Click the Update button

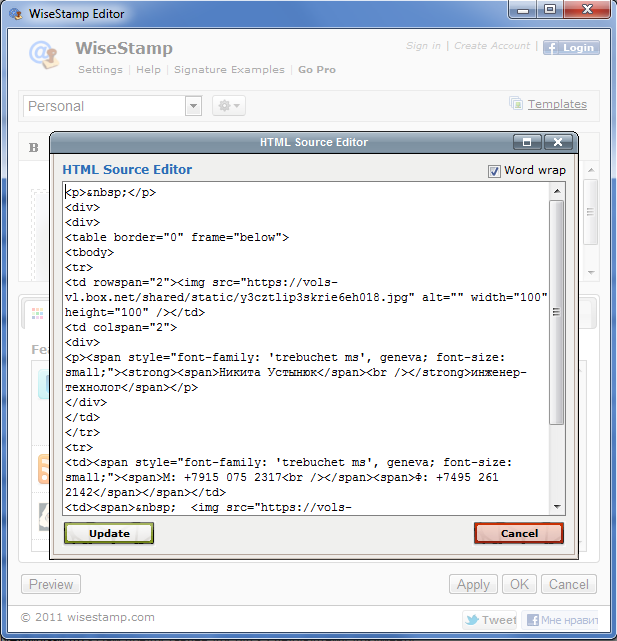tap(109, 533)
